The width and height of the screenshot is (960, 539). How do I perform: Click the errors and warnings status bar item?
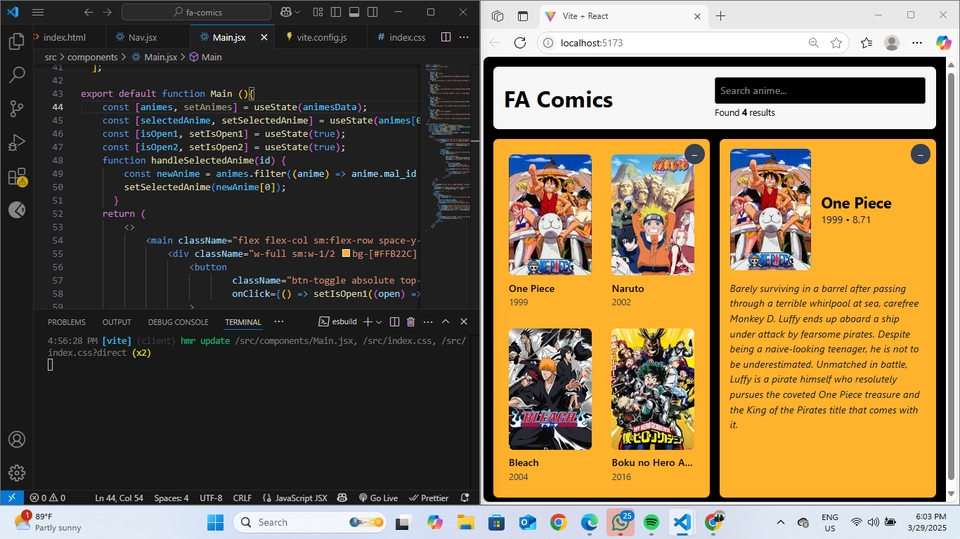[48, 498]
